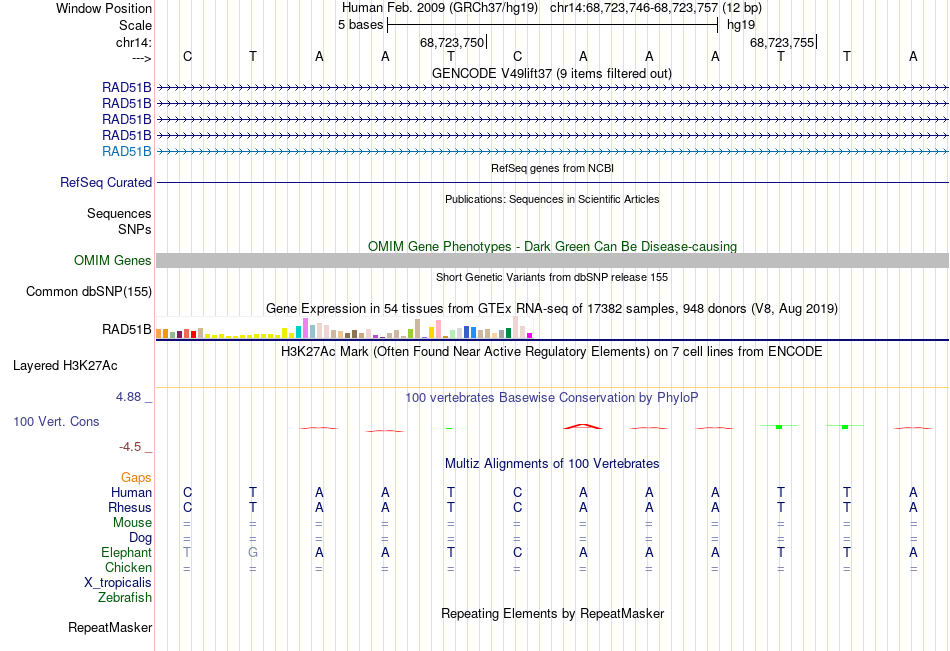
Task: Click the 4.88 PhyloP upper range value
Action: 128,397
